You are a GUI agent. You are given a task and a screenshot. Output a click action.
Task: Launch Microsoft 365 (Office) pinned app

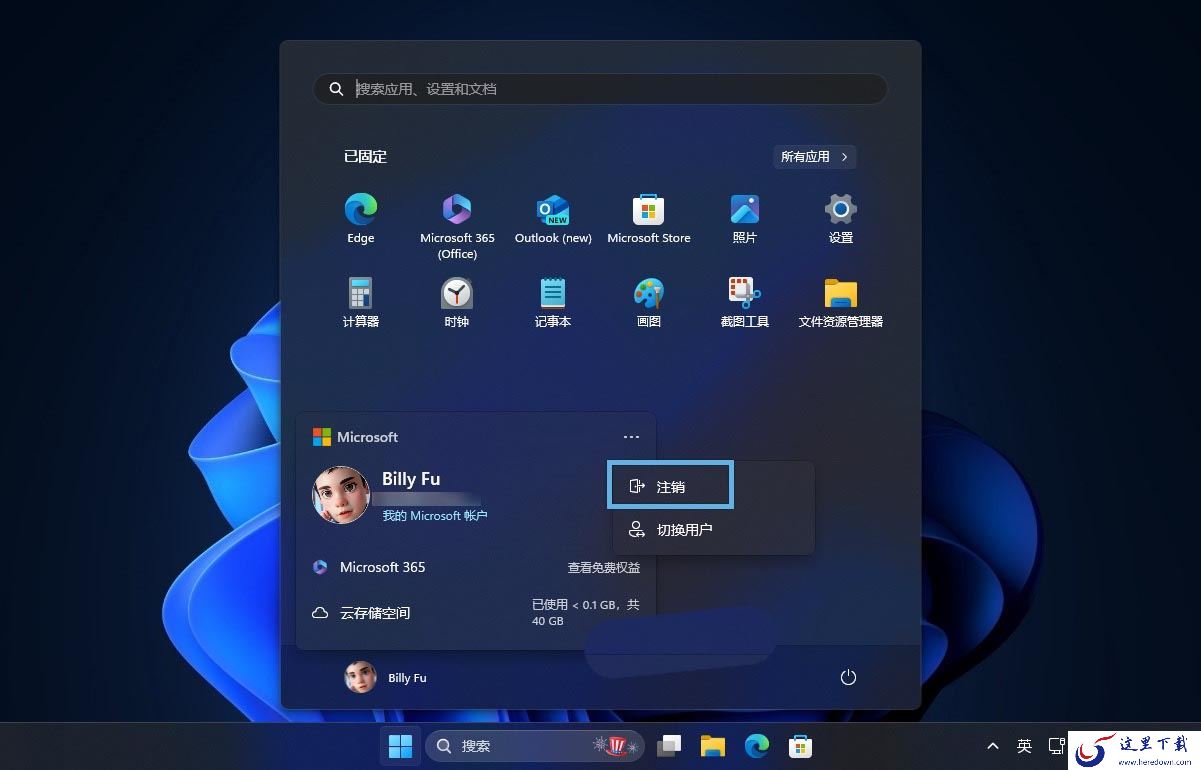coord(457,226)
